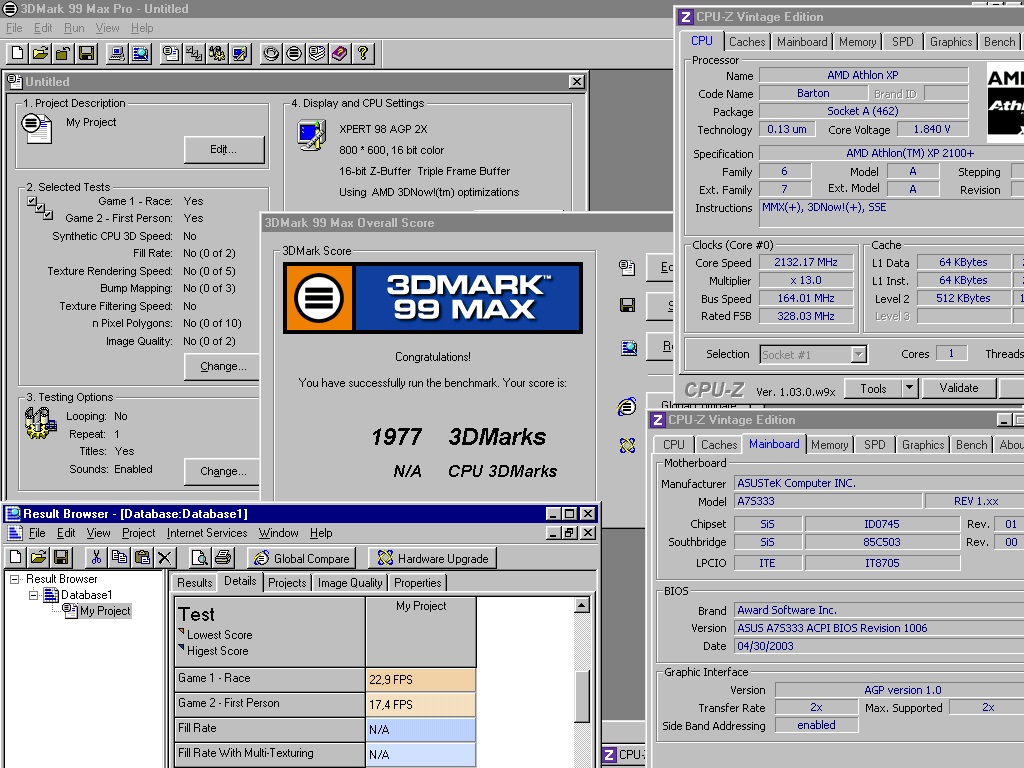The image size is (1024, 768).
Task: Select Database1 in the result tree
Action: (86, 595)
